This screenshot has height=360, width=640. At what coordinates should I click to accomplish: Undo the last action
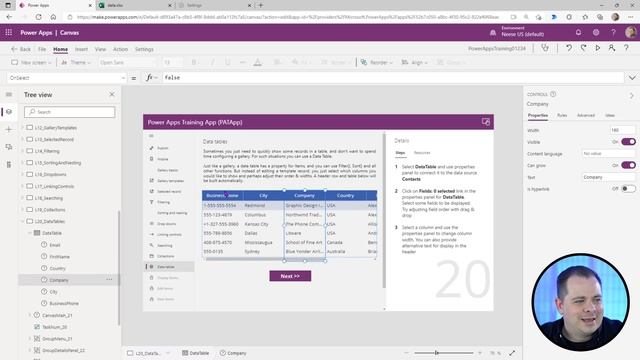click(x=569, y=48)
